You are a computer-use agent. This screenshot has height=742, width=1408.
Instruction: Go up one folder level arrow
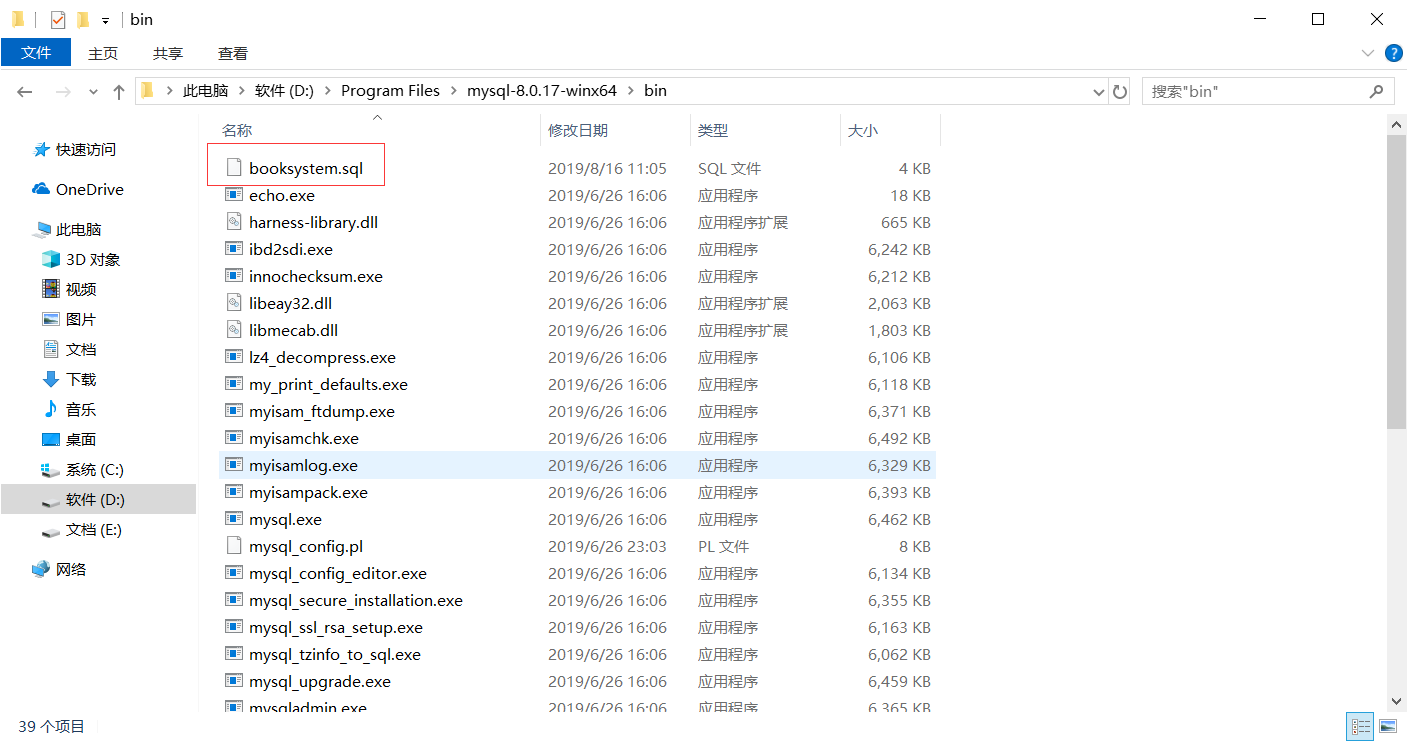pos(119,91)
